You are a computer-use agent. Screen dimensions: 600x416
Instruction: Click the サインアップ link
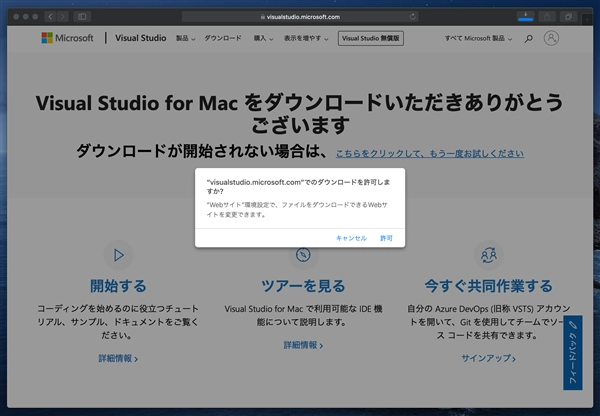click(x=489, y=358)
